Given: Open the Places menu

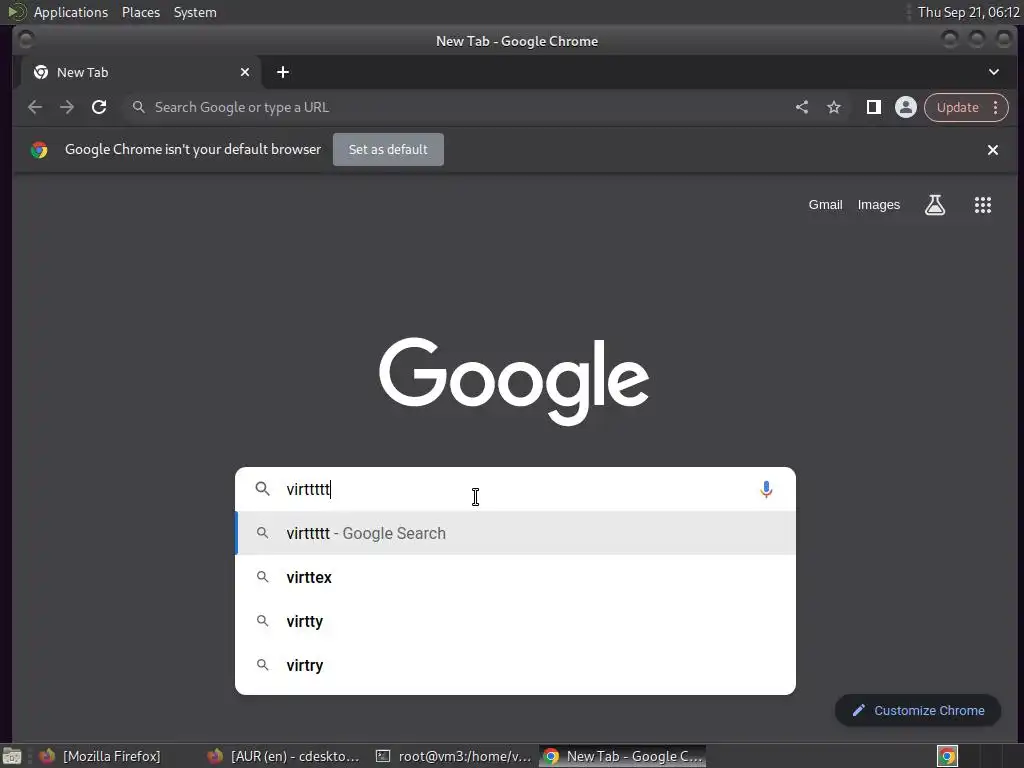Looking at the screenshot, I should (x=140, y=12).
